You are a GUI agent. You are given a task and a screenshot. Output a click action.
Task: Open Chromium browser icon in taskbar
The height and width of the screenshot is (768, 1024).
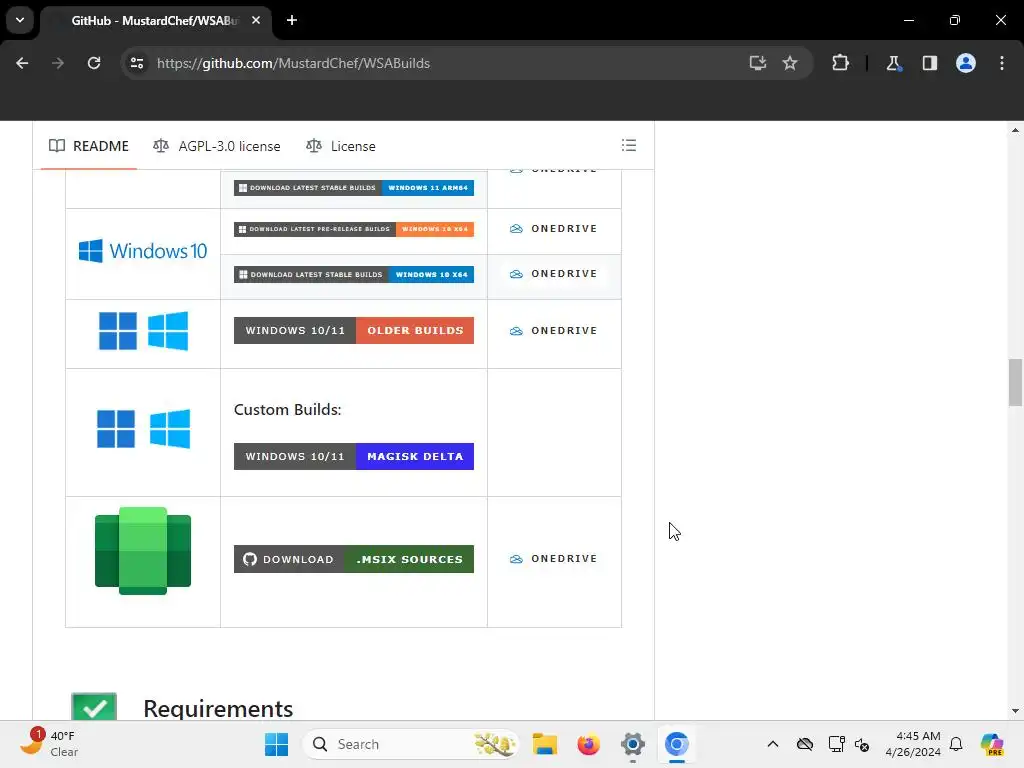pyautogui.click(x=677, y=744)
